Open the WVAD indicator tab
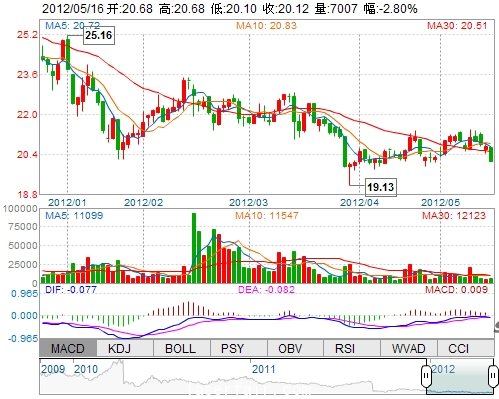The image size is (499, 399). pos(409,349)
